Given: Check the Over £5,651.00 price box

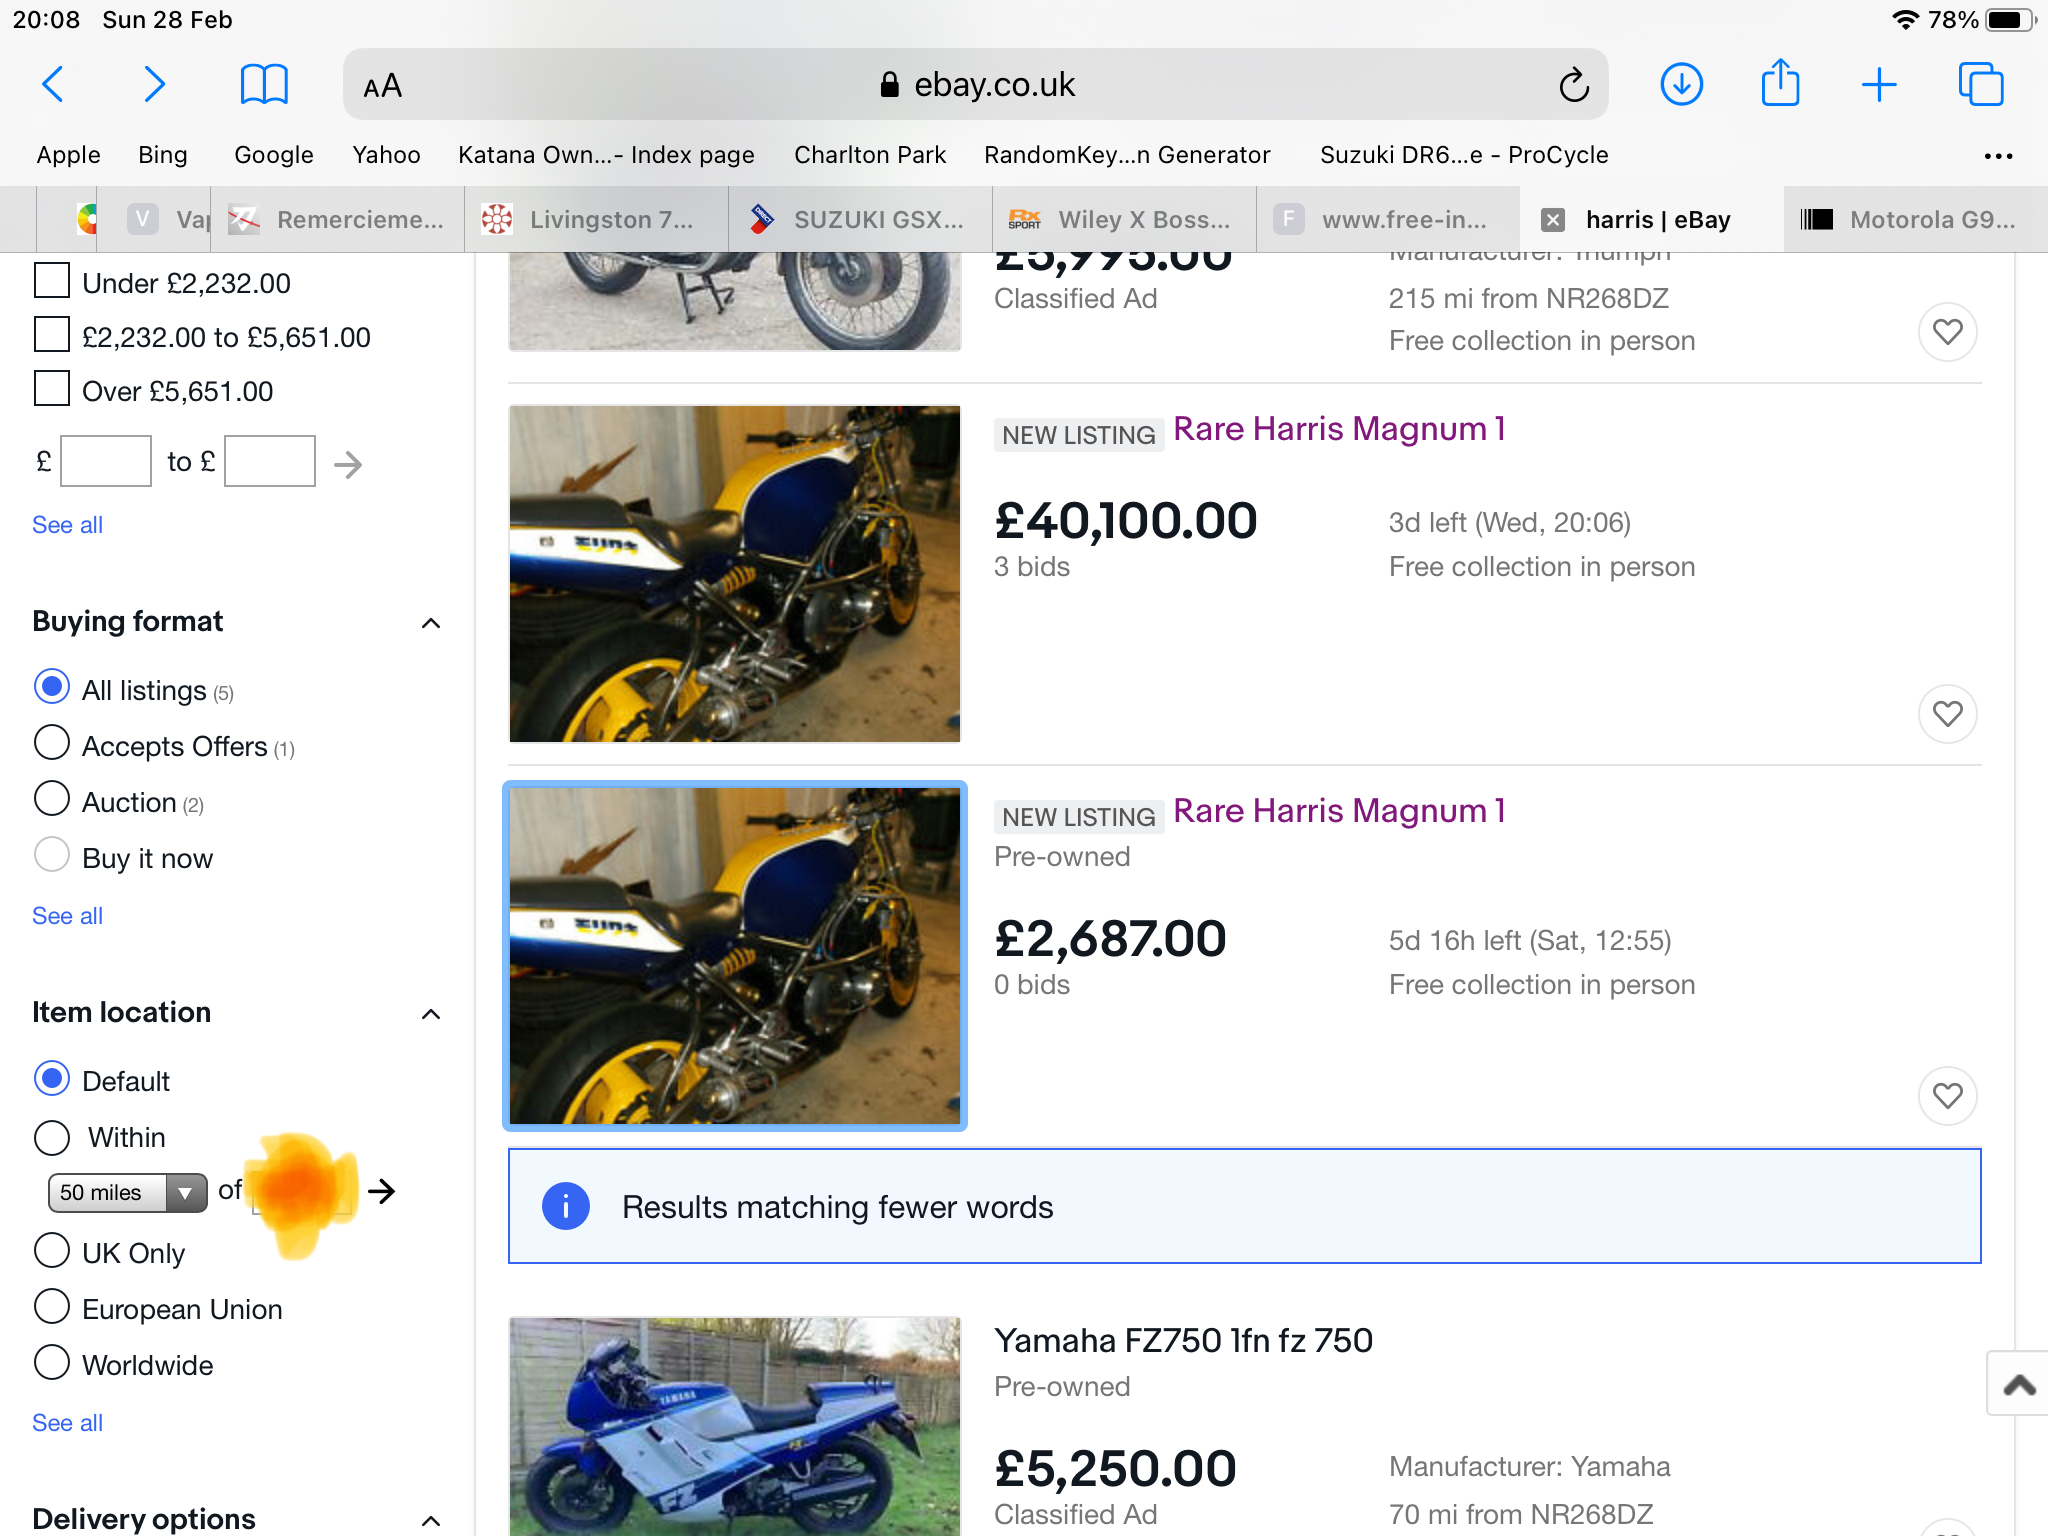Looking at the screenshot, I should tap(52, 389).
